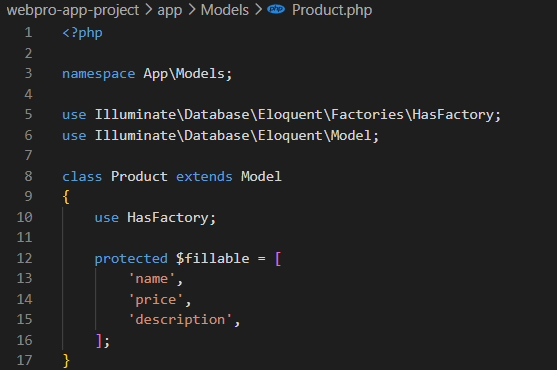Click the opening square bracket on line 12
Image resolution: width=557 pixels, height=370 pixels.
pyautogui.click(x=278, y=259)
